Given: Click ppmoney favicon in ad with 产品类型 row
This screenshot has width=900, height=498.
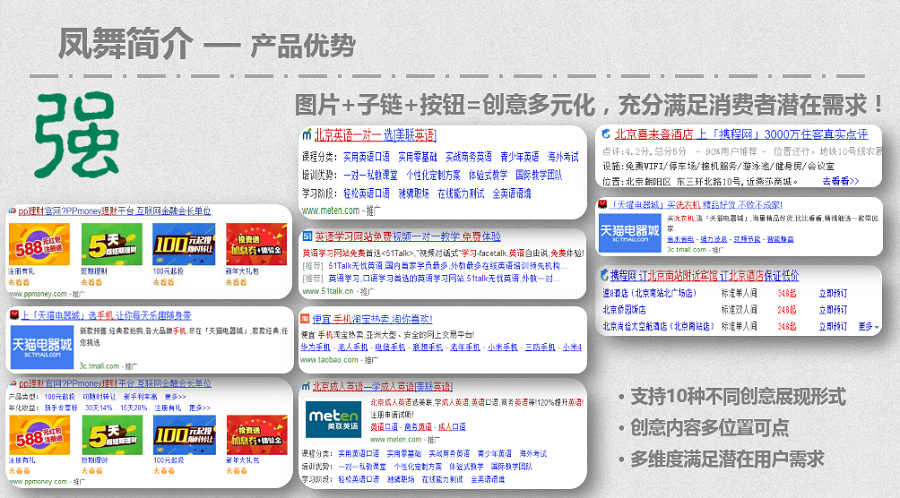Looking at the screenshot, I should click(x=13, y=383).
